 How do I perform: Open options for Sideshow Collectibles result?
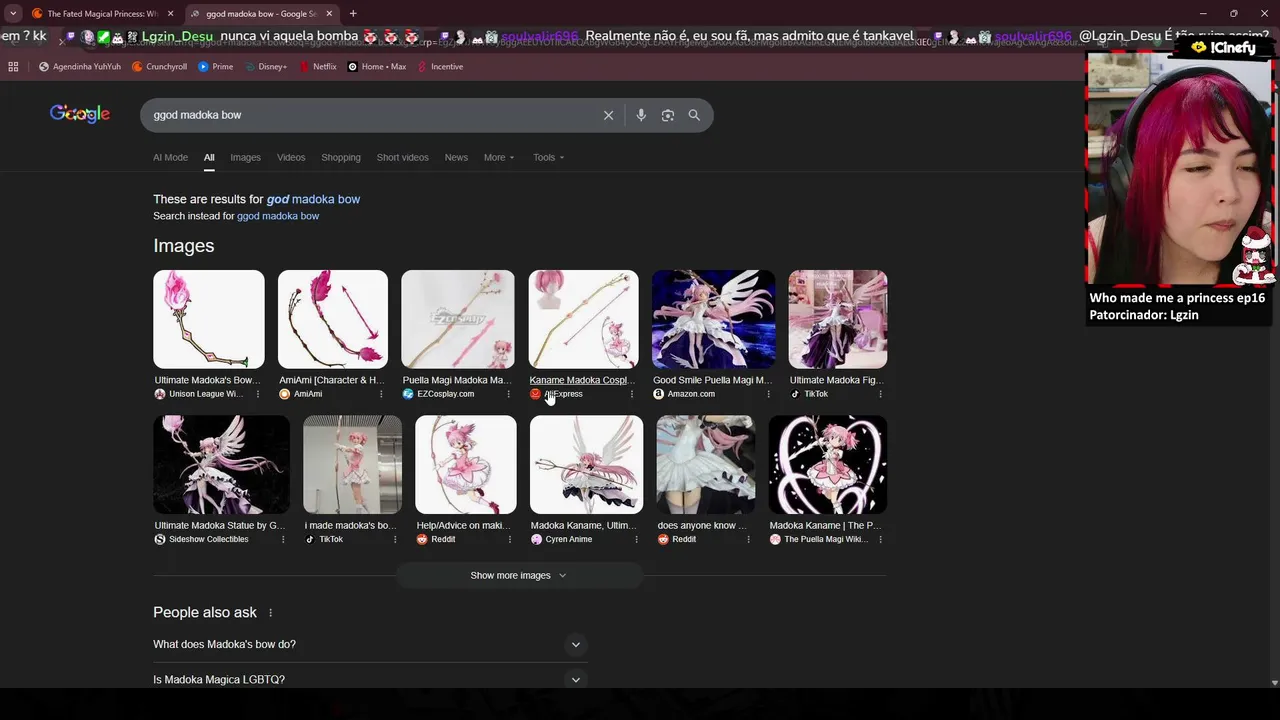pyautogui.click(x=283, y=539)
